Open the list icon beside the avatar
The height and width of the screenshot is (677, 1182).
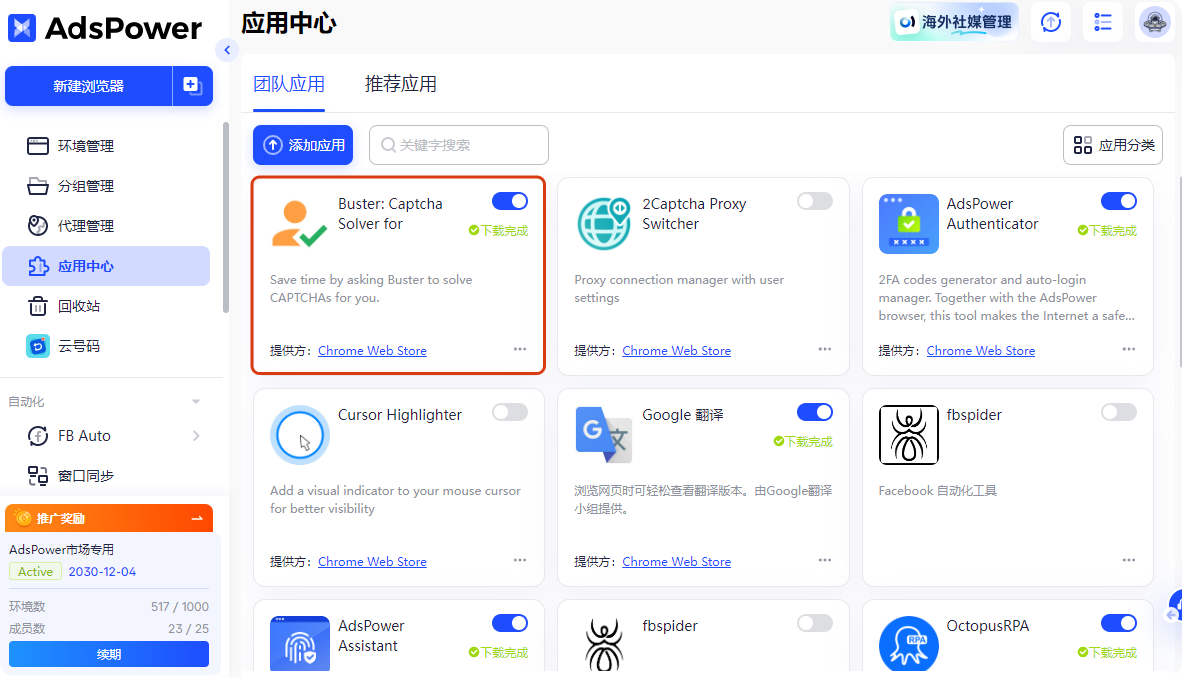1102,21
